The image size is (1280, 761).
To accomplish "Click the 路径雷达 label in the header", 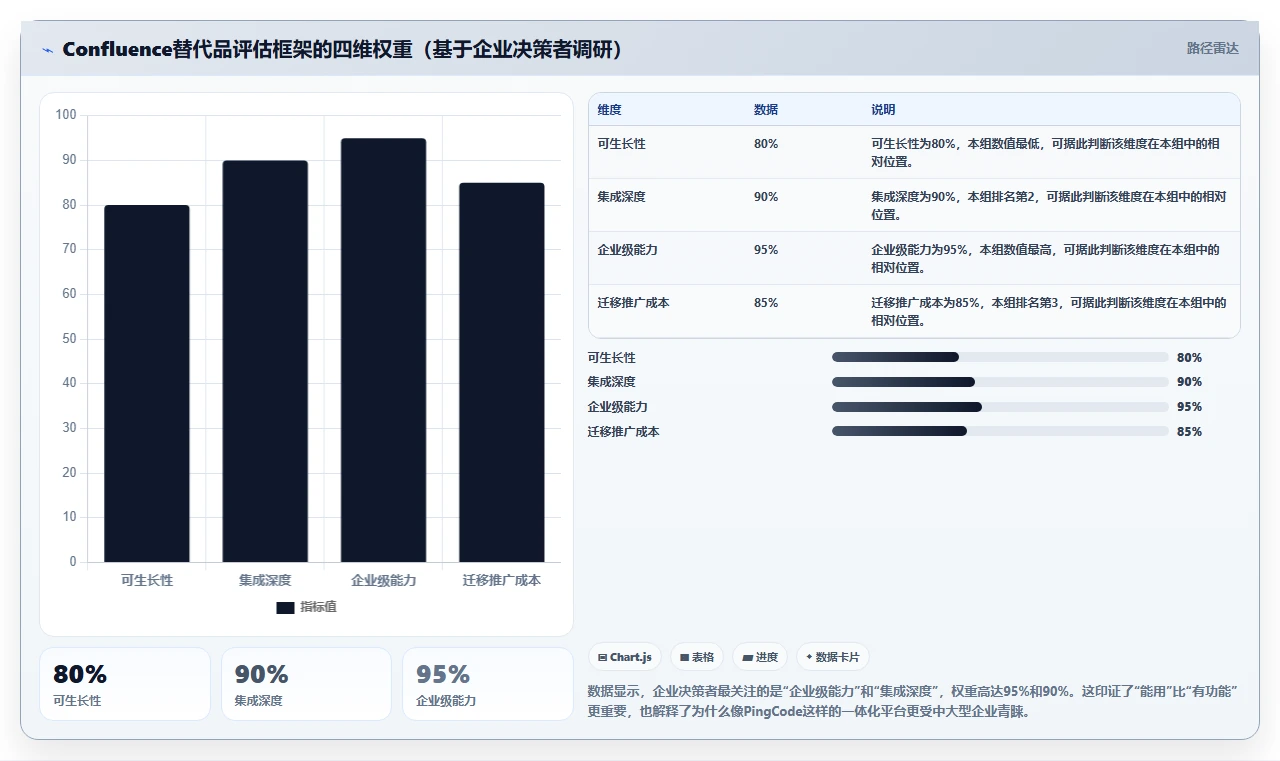I will tap(1212, 48).
